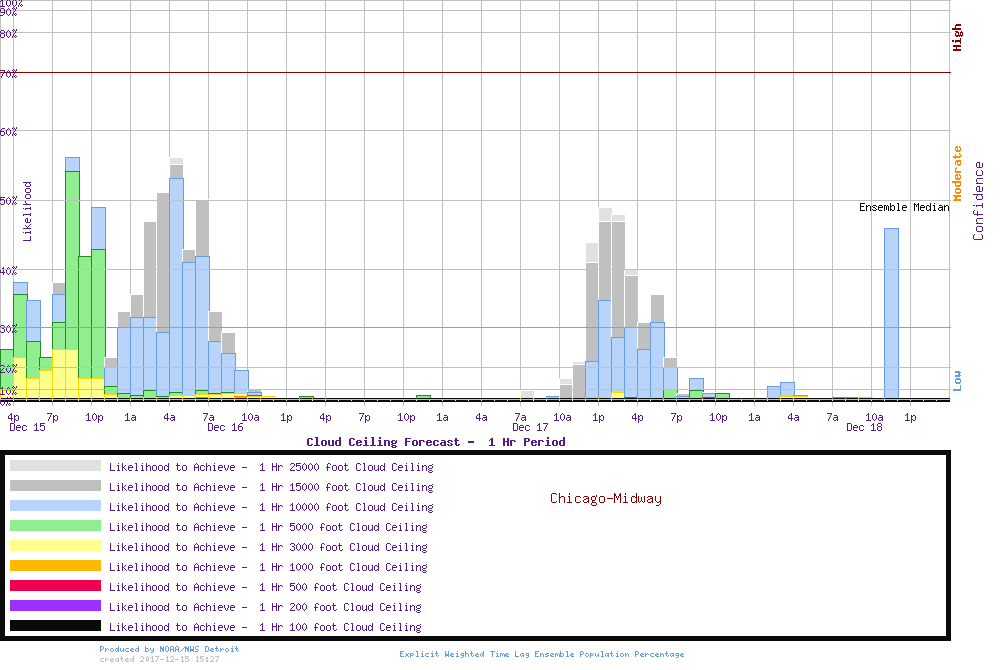Screen dimensions: 1000x670
Task: Select the Dec 16 date axis label
Action: pos(225,428)
